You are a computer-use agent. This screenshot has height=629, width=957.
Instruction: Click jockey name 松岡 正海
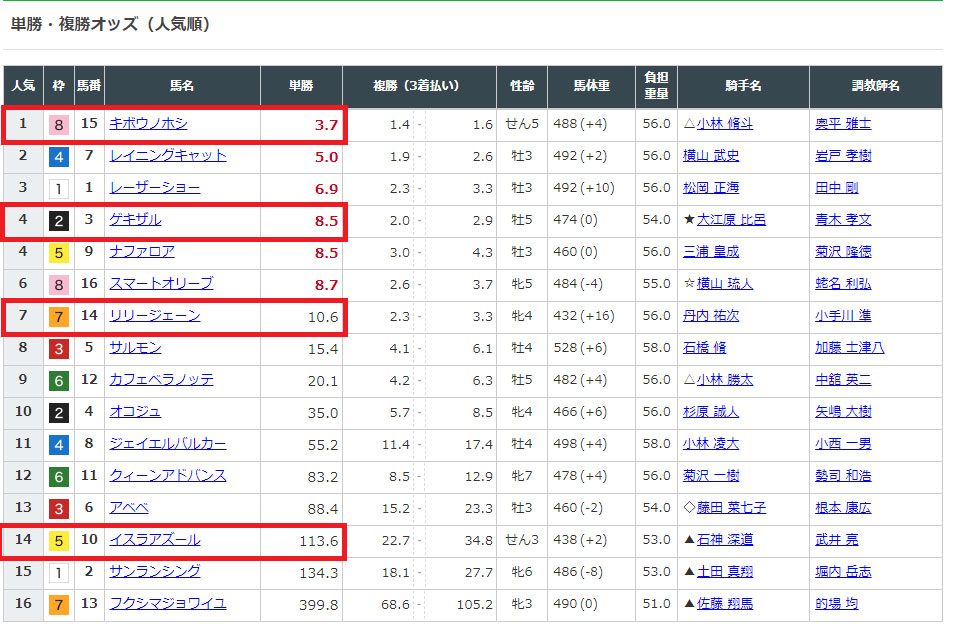(x=710, y=188)
